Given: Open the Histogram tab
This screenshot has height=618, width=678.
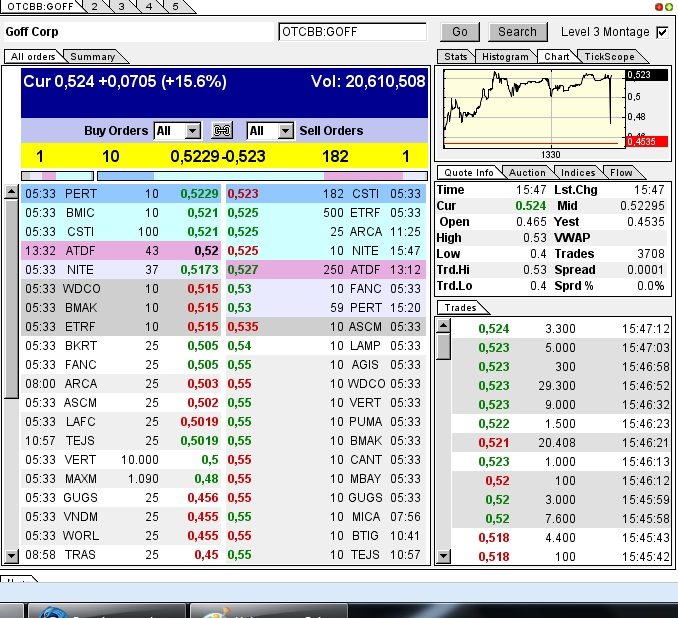Looking at the screenshot, I should (505, 57).
